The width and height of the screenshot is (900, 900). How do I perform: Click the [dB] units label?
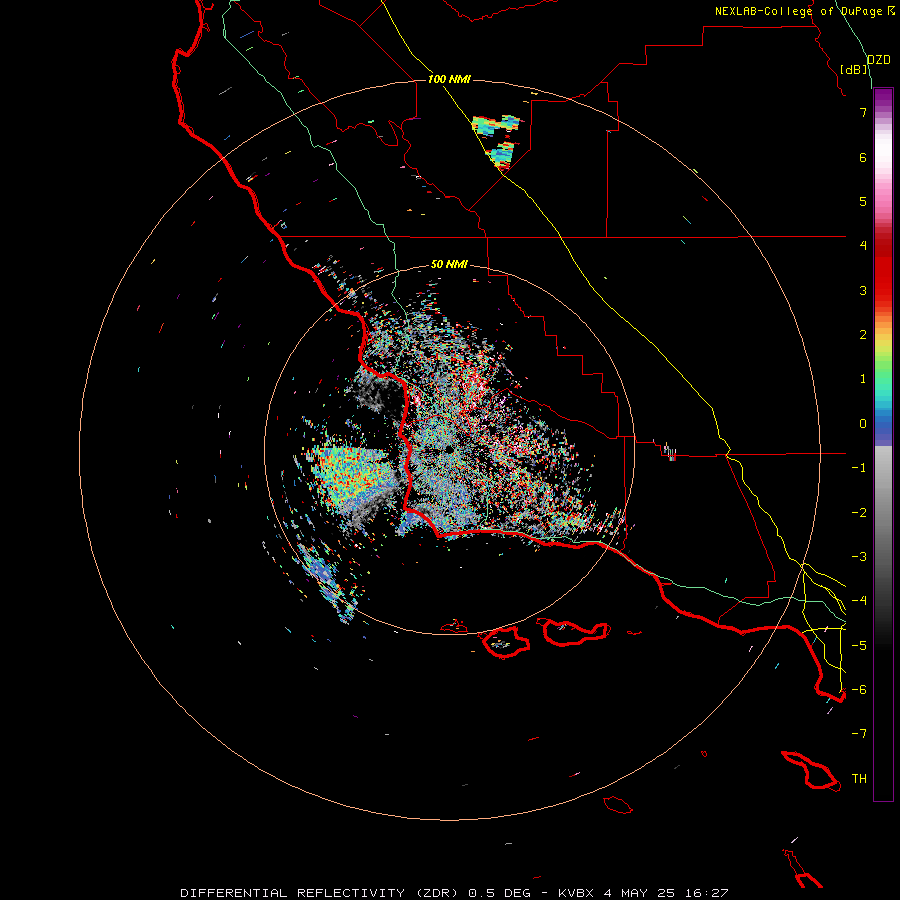[x=854, y=69]
